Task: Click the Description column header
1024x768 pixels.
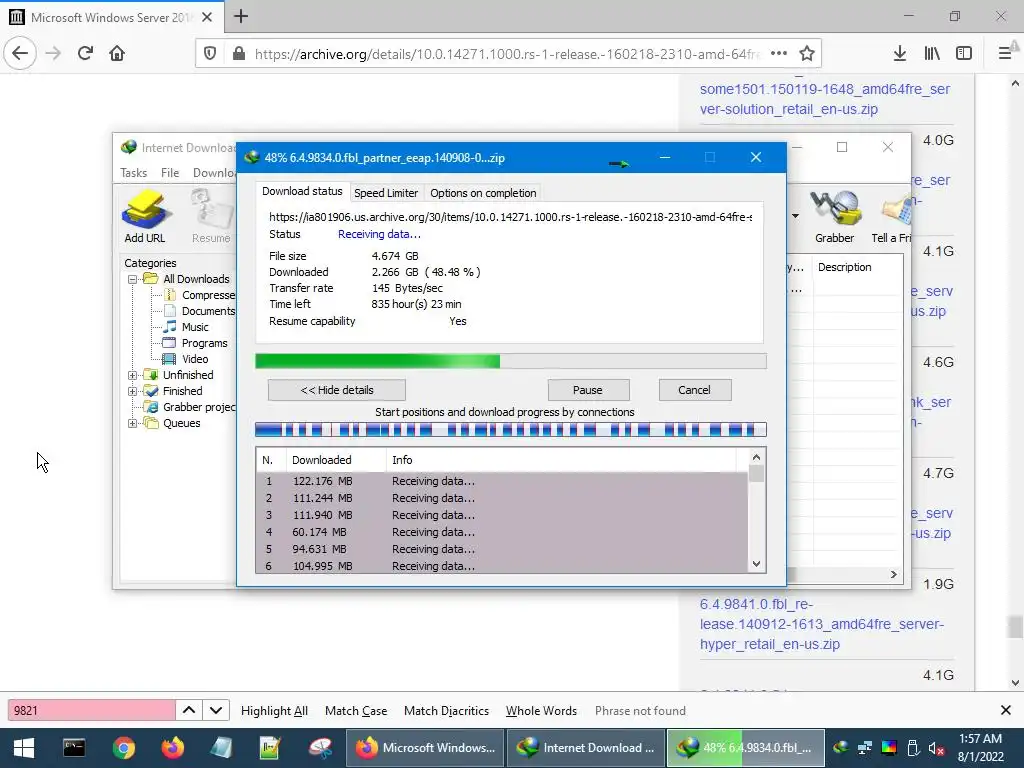Action: point(844,267)
